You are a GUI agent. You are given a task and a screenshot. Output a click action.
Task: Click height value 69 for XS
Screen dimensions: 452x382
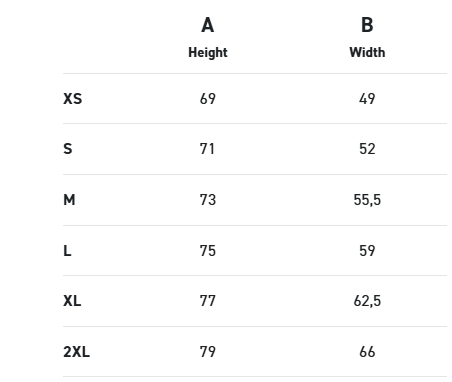(208, 99)
